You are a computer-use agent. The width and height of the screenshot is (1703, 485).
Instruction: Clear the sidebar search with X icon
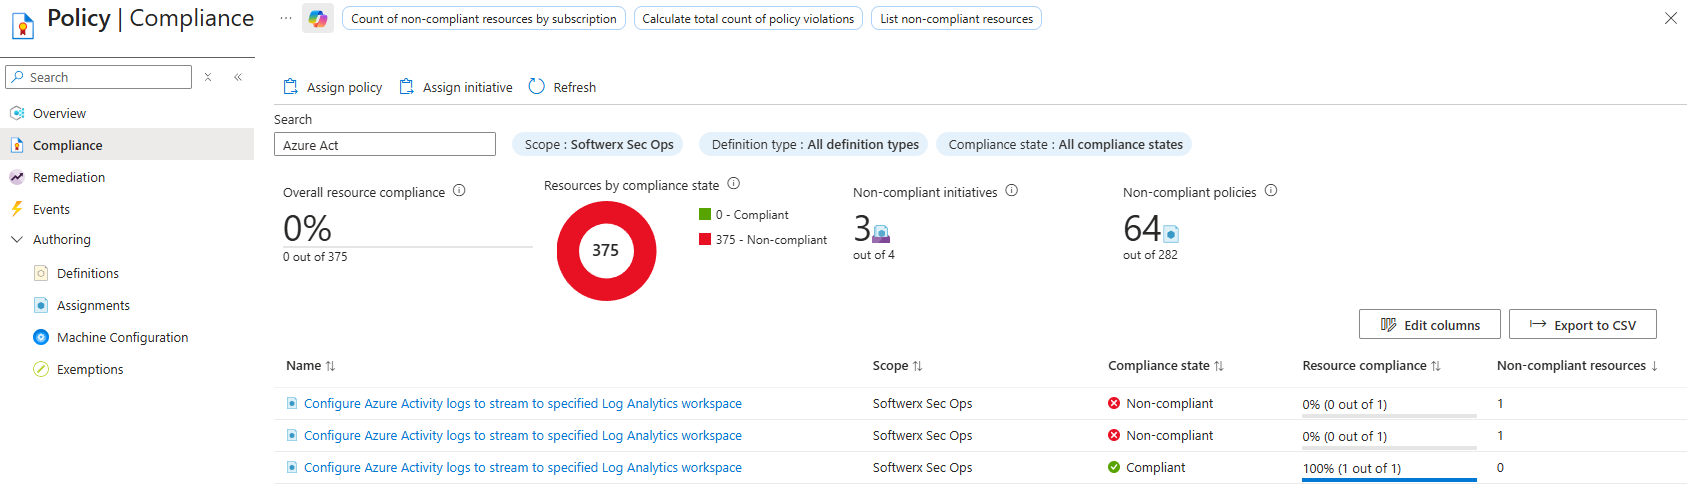208,77
